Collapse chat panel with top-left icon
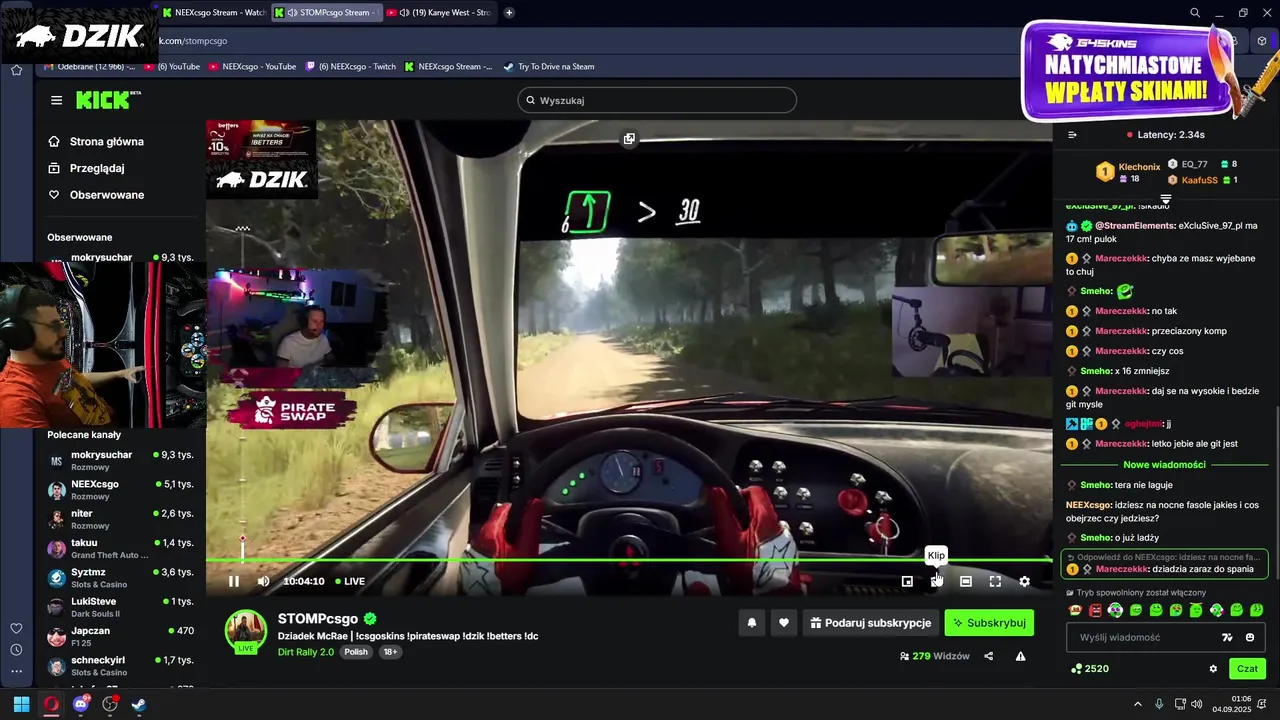This screenshot has height=720, width=1280. tap(1072, 134)
